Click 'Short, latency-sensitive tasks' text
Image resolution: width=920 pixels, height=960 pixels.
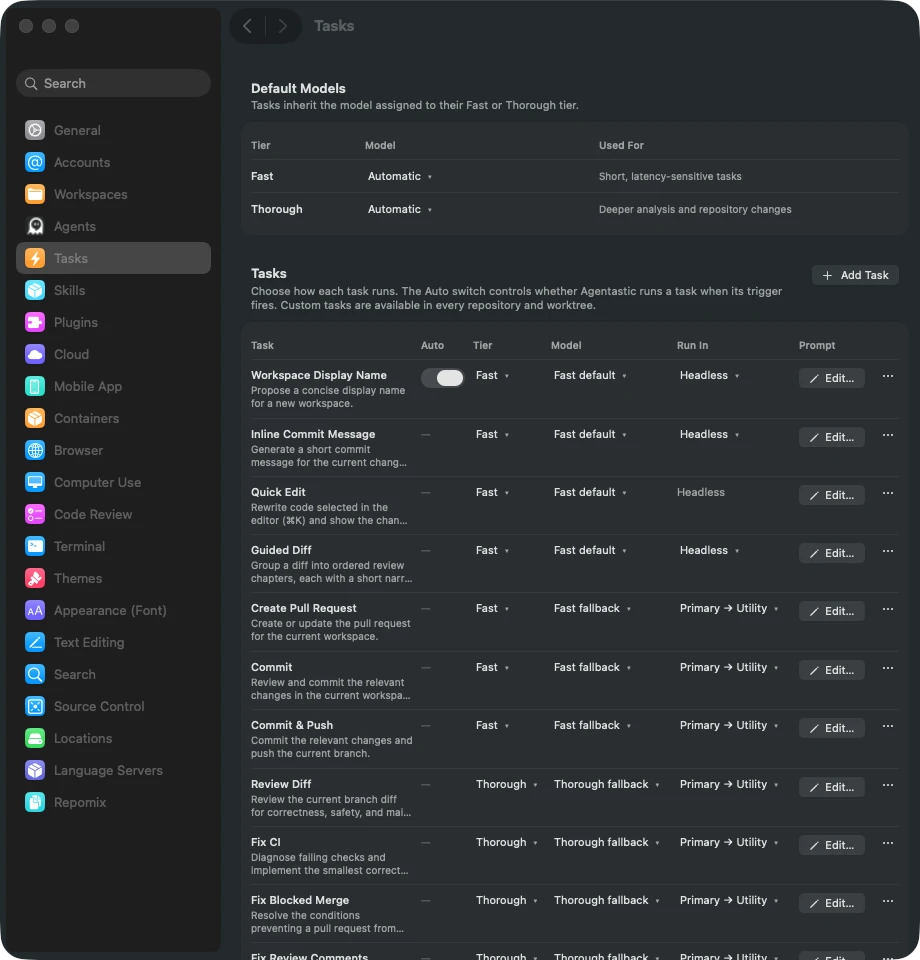tap(670, 176)
